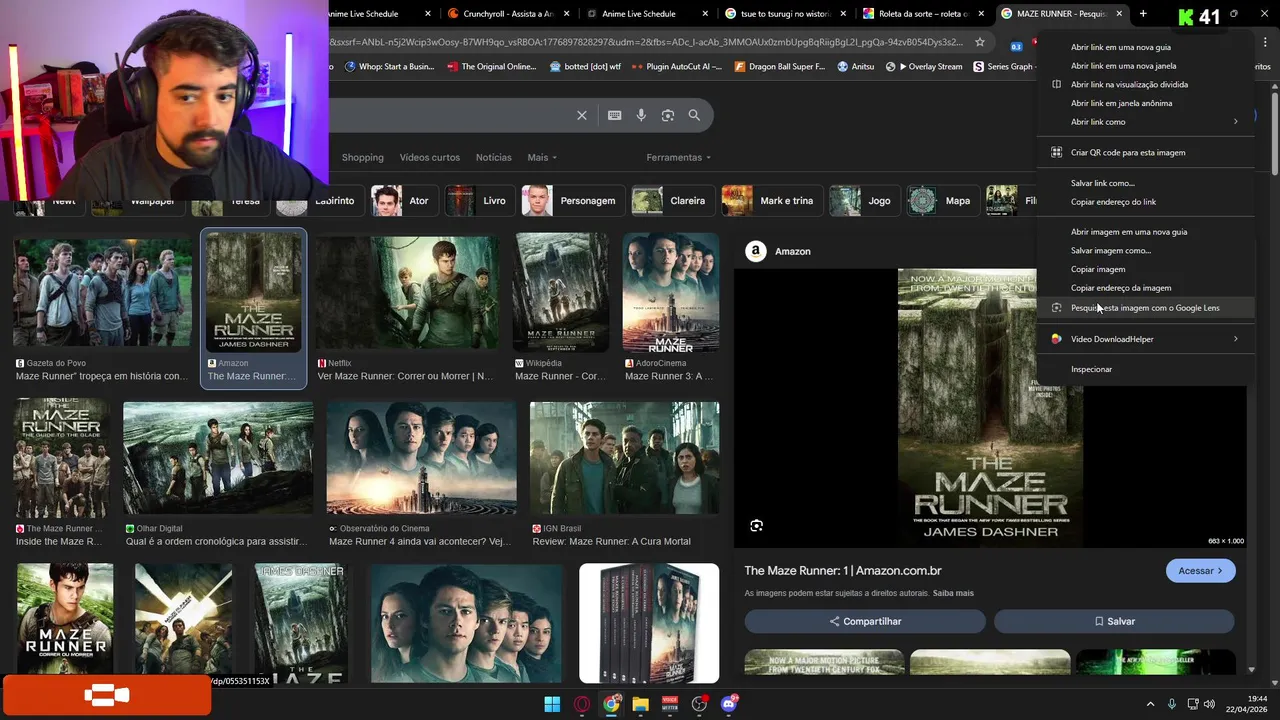Choose Copiar imagem from context menu
Viewport: 1280px width, 720px height.
click(1145, 269)
